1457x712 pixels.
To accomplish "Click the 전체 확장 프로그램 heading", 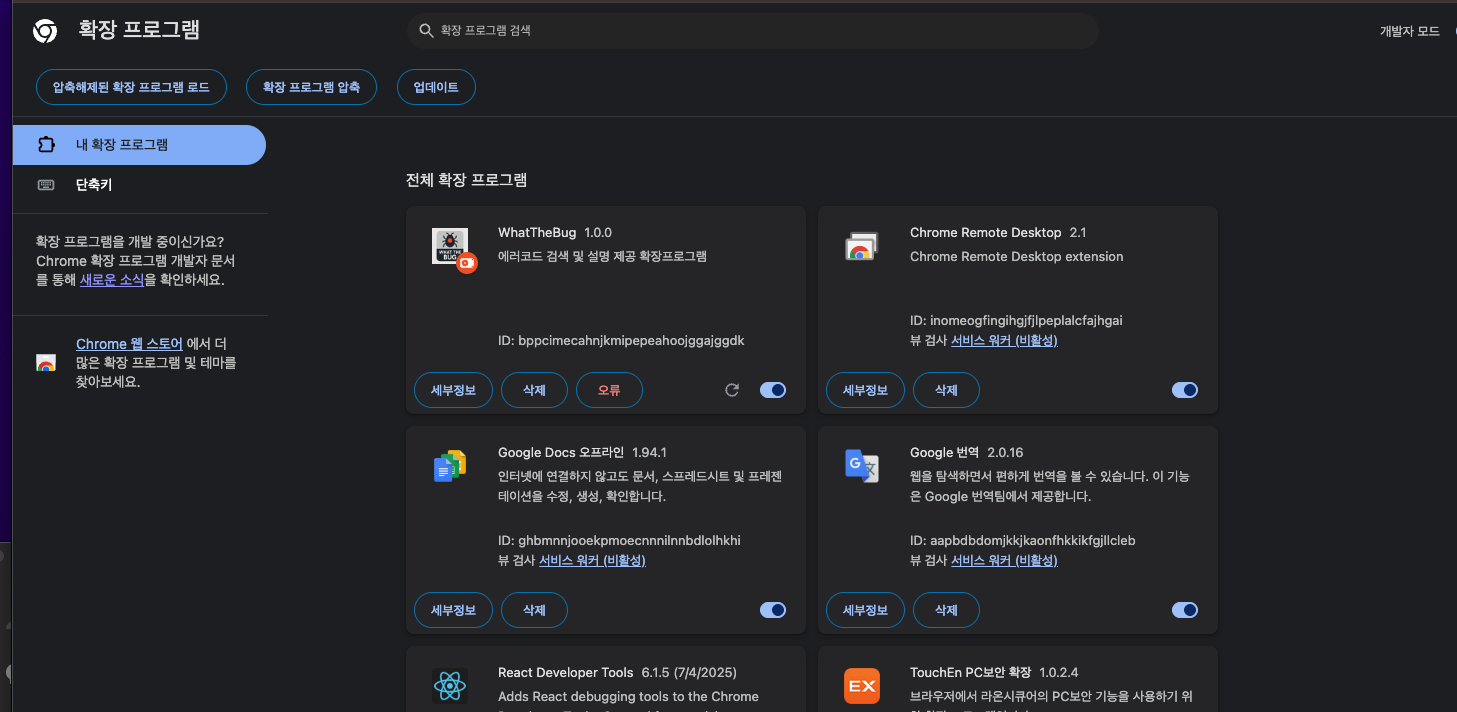I will coord(466,180).
